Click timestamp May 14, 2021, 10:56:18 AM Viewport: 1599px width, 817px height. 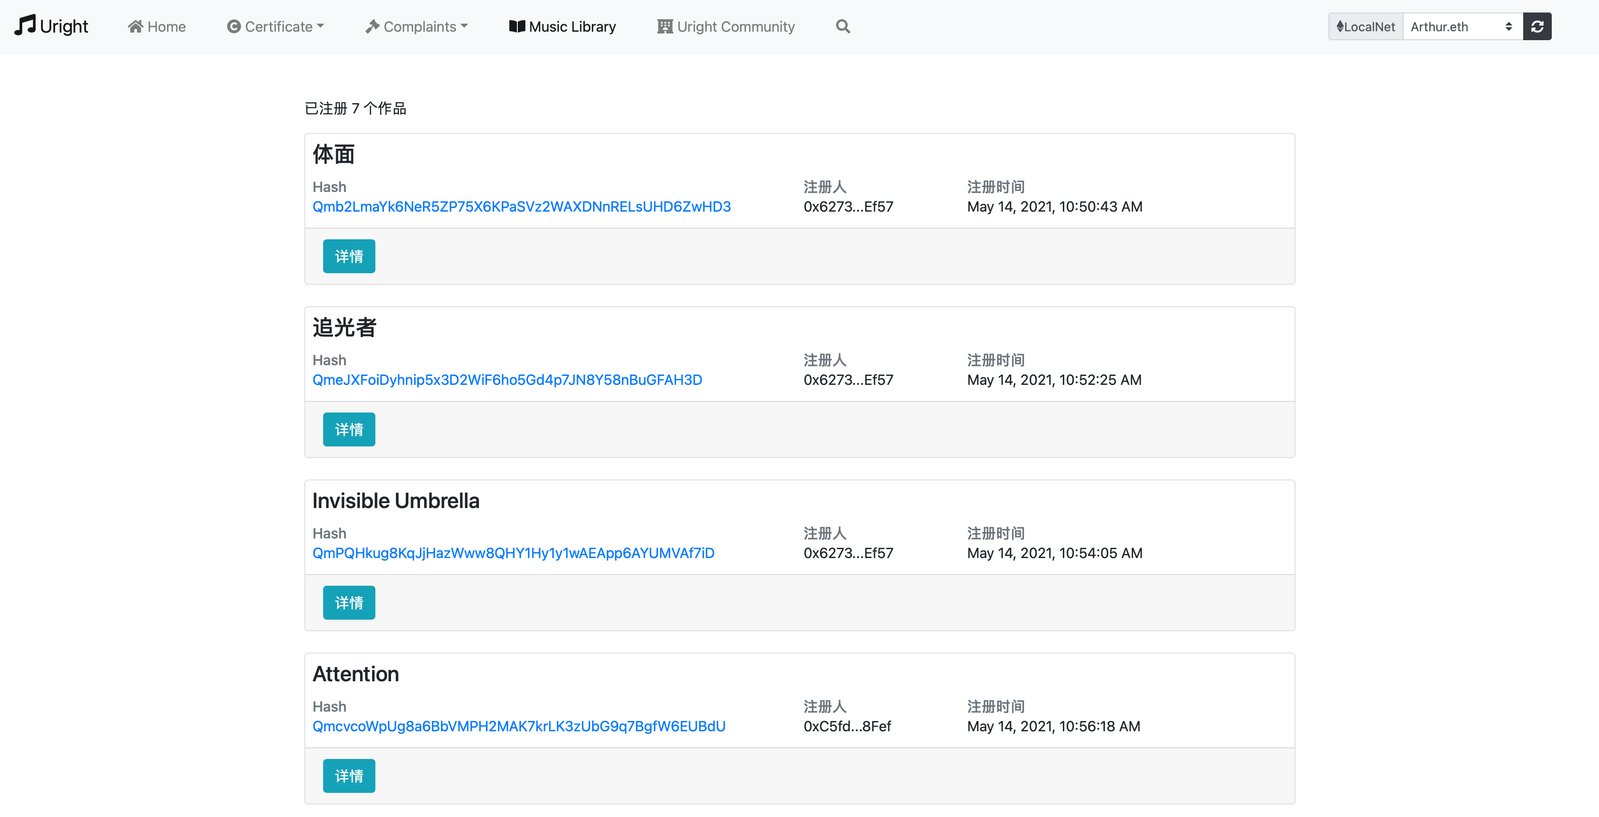(x=1054, y=726)
